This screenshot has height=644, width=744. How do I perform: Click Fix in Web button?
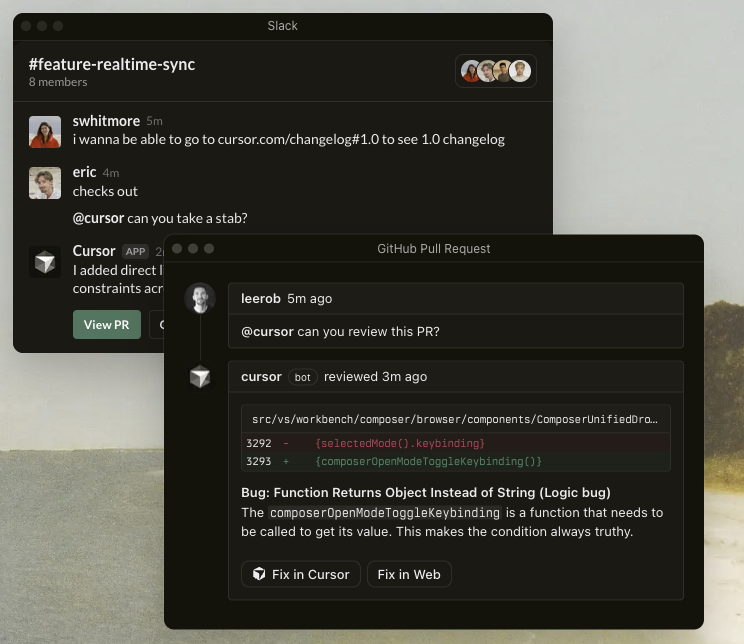[x=409, y=574]
